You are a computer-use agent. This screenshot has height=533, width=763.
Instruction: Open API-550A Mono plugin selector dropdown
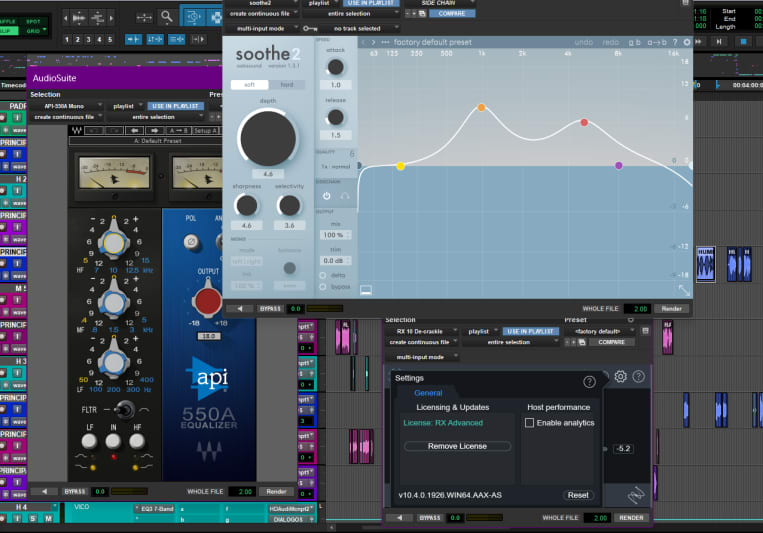68,106
